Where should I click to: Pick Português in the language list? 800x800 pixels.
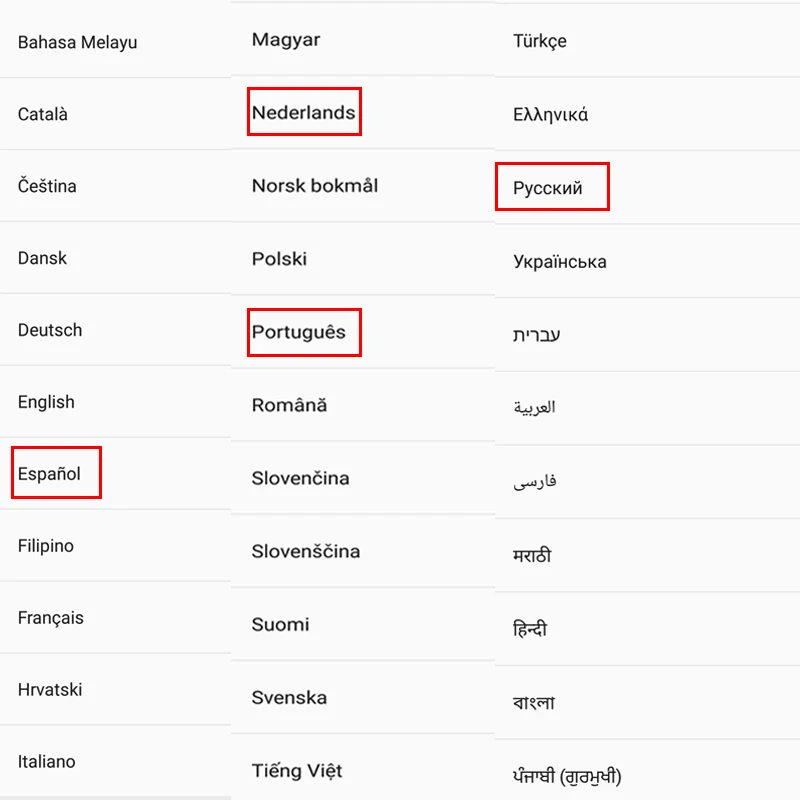point(299,332)
